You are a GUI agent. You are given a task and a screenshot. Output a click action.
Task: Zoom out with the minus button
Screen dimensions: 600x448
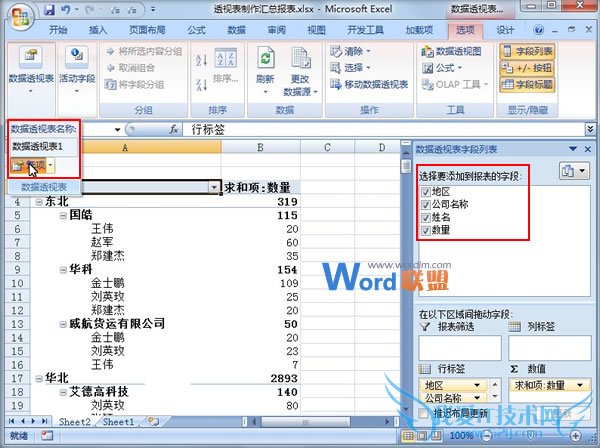(487, 435)
